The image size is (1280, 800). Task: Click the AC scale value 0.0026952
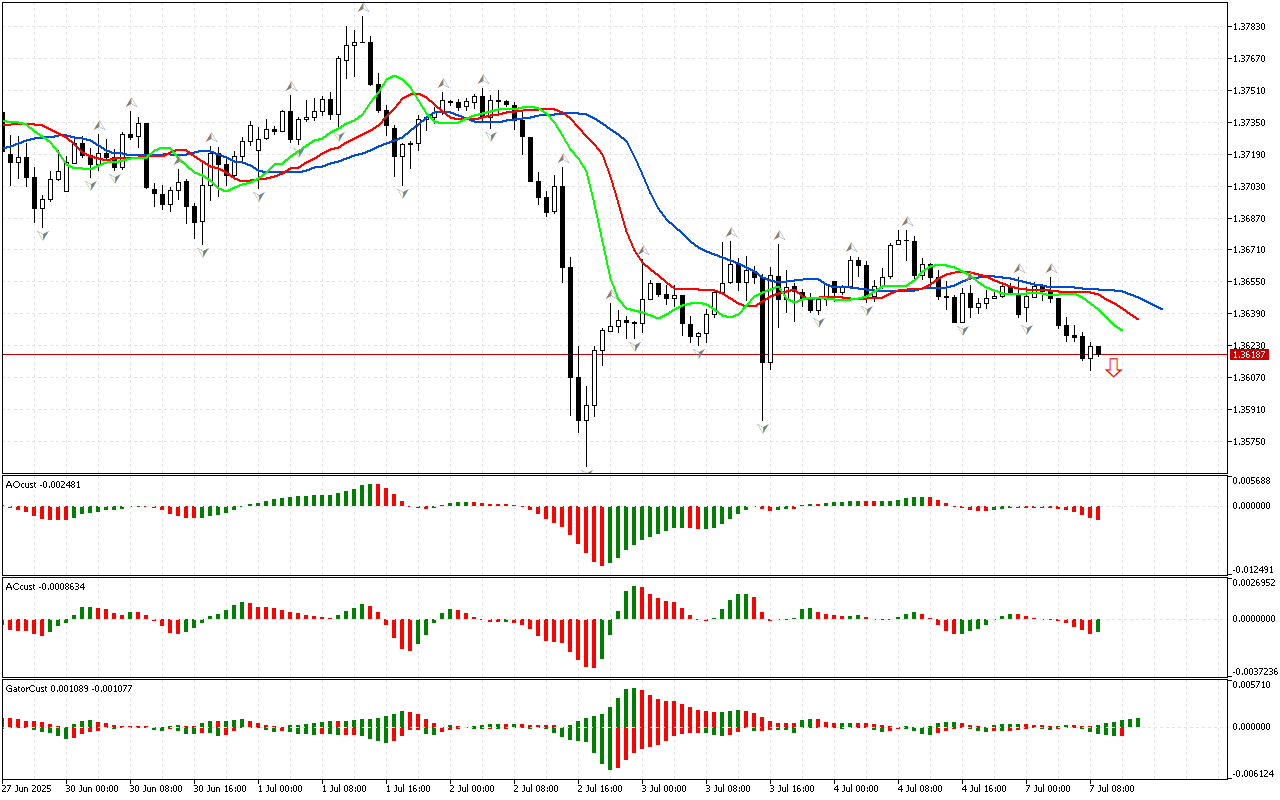pyautogui.click(x=1254, y=581)
